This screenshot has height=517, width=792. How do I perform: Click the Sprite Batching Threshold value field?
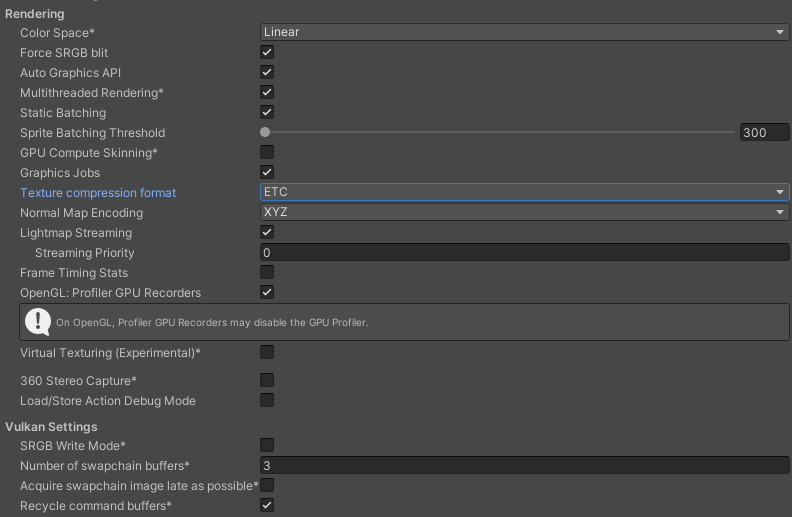[764, 132]
